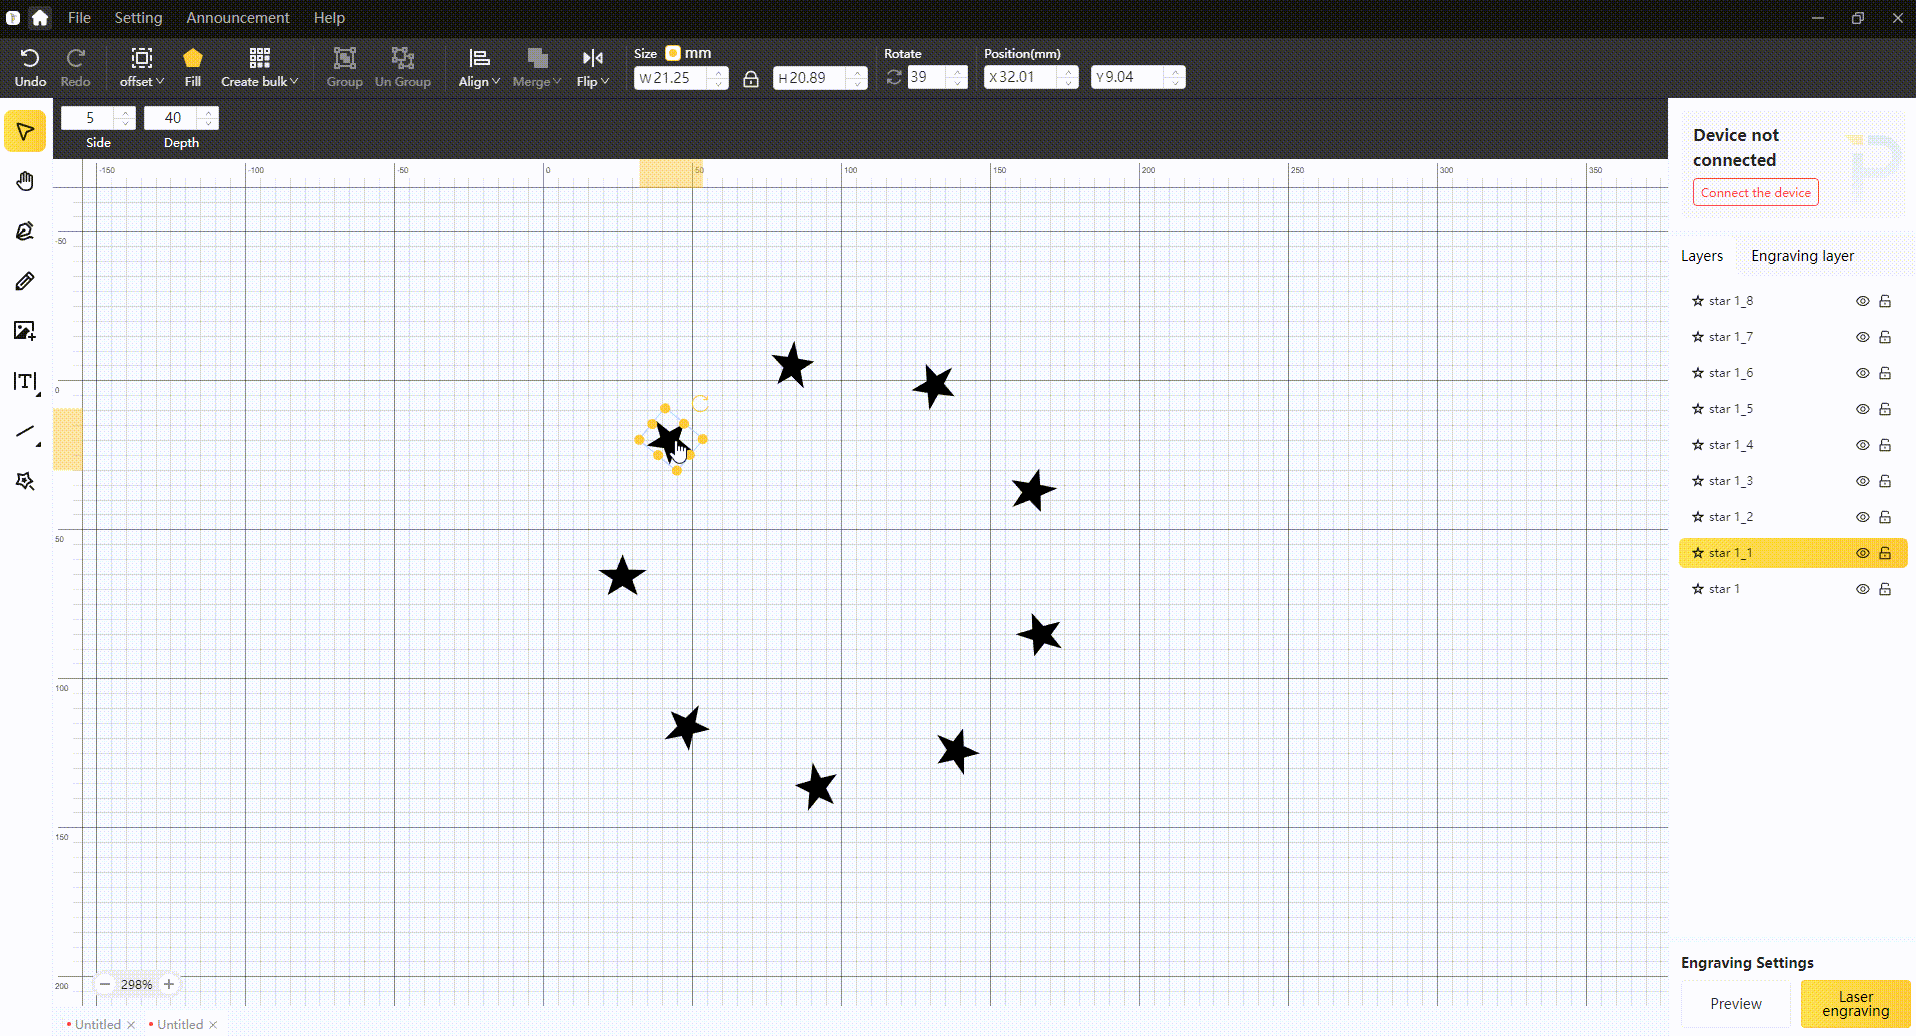Click the star icon of layer star 1_5

coord(1698,409)
